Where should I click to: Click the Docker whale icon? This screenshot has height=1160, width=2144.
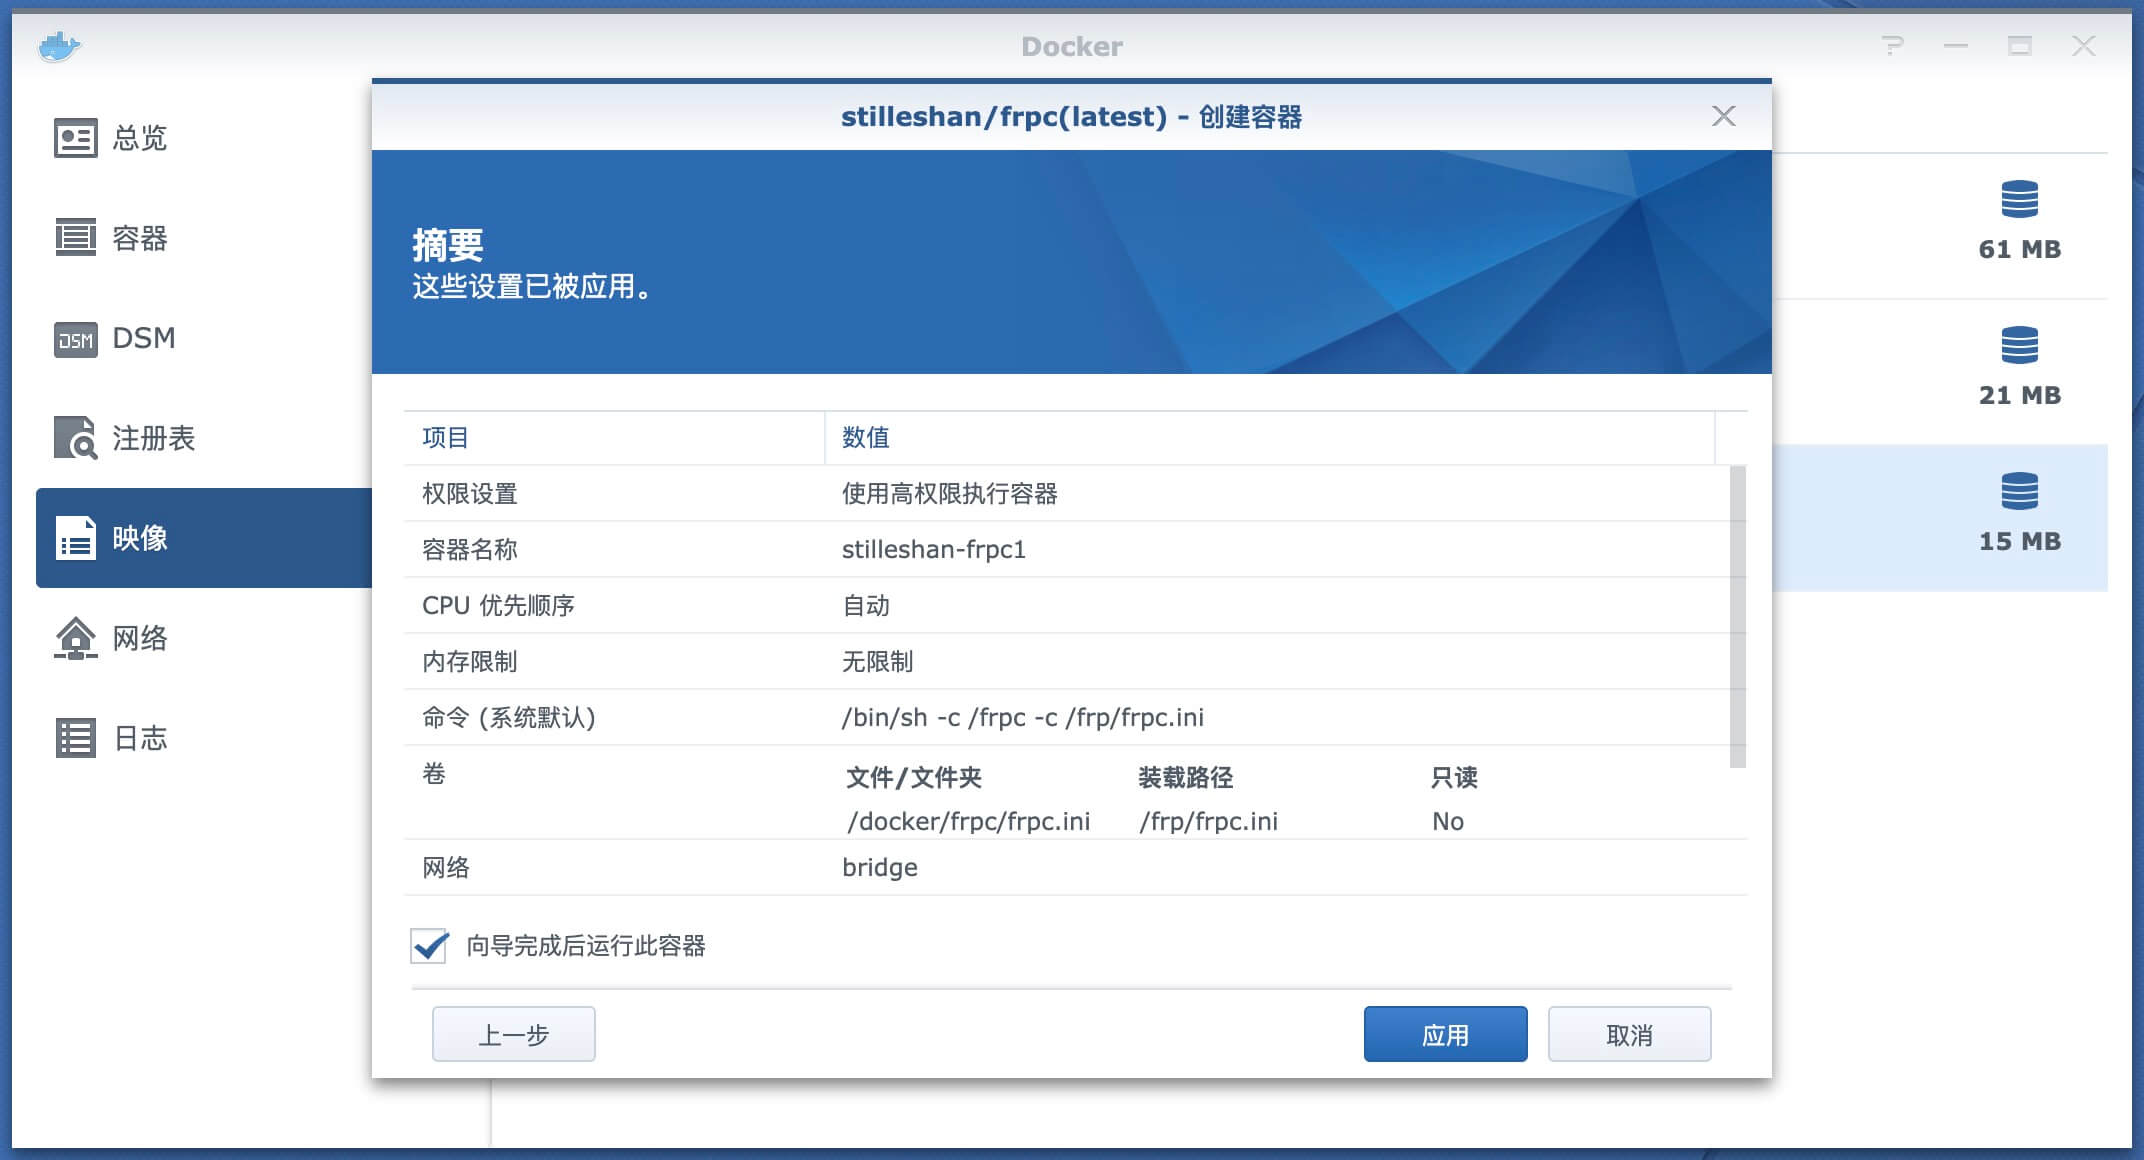tap(59, 46)
